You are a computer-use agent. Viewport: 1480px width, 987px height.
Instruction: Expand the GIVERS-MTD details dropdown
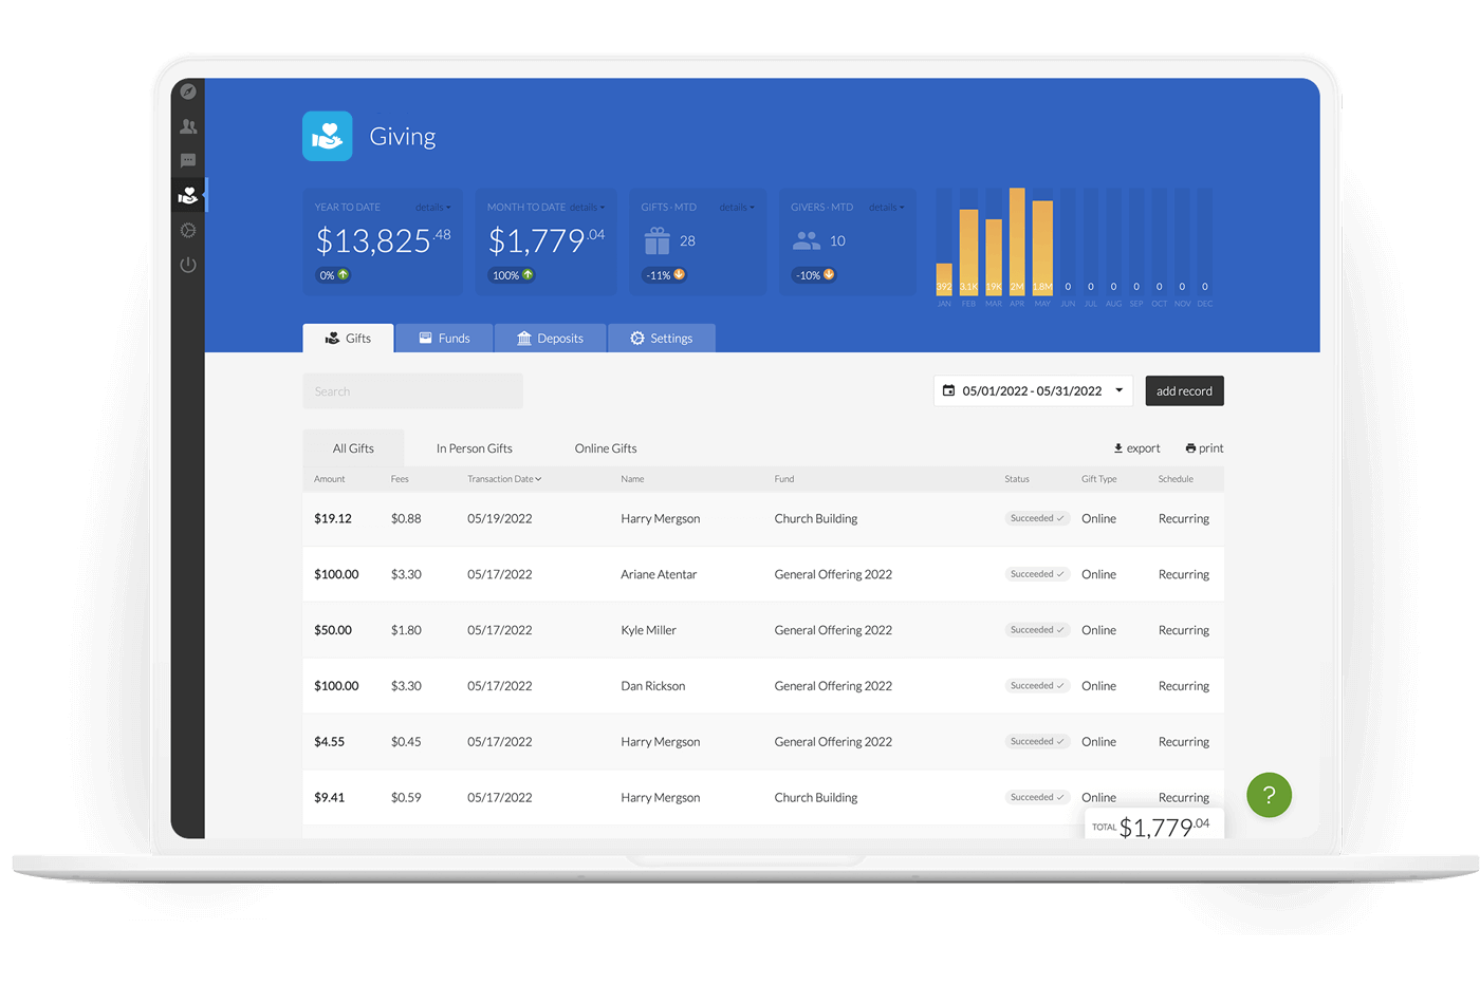pyautogui.click(x=887, y=207)
